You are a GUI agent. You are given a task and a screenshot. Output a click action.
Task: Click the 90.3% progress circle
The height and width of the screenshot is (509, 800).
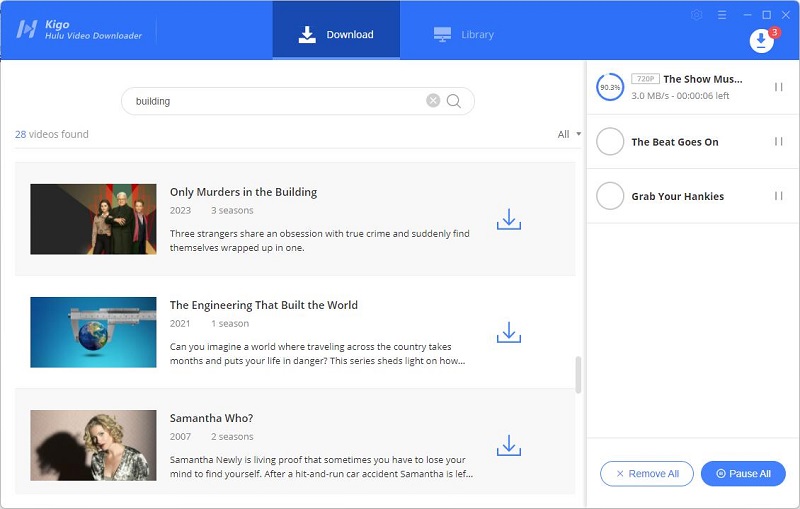610,87
